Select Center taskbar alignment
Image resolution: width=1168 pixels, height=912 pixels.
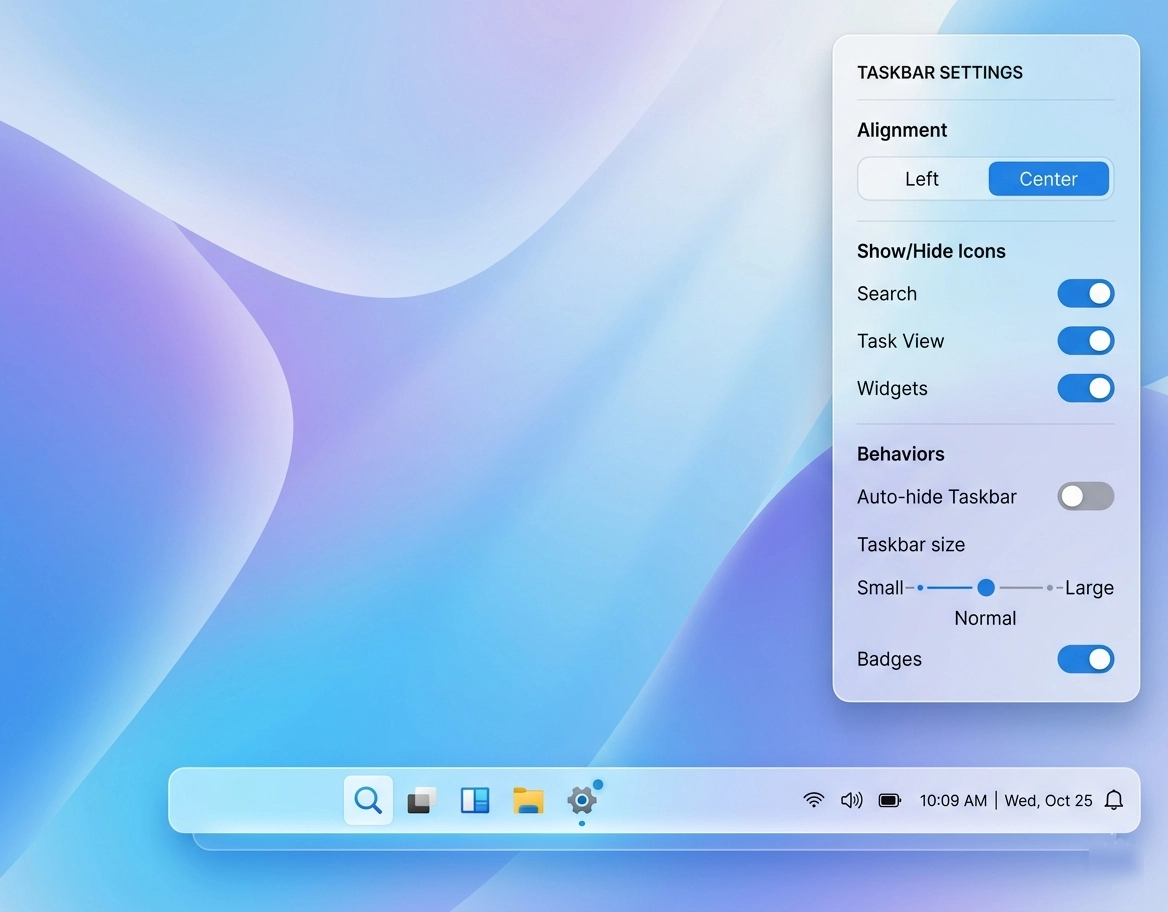point(1048,179)
